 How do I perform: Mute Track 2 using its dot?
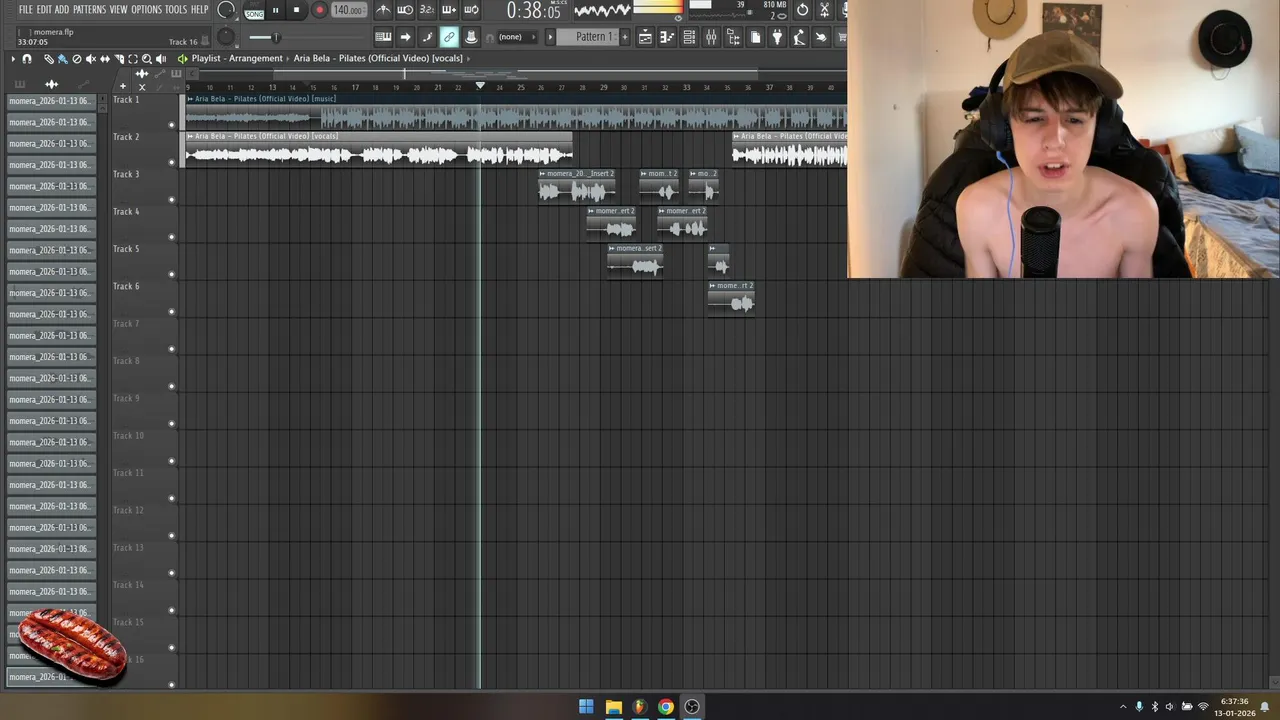171,162
